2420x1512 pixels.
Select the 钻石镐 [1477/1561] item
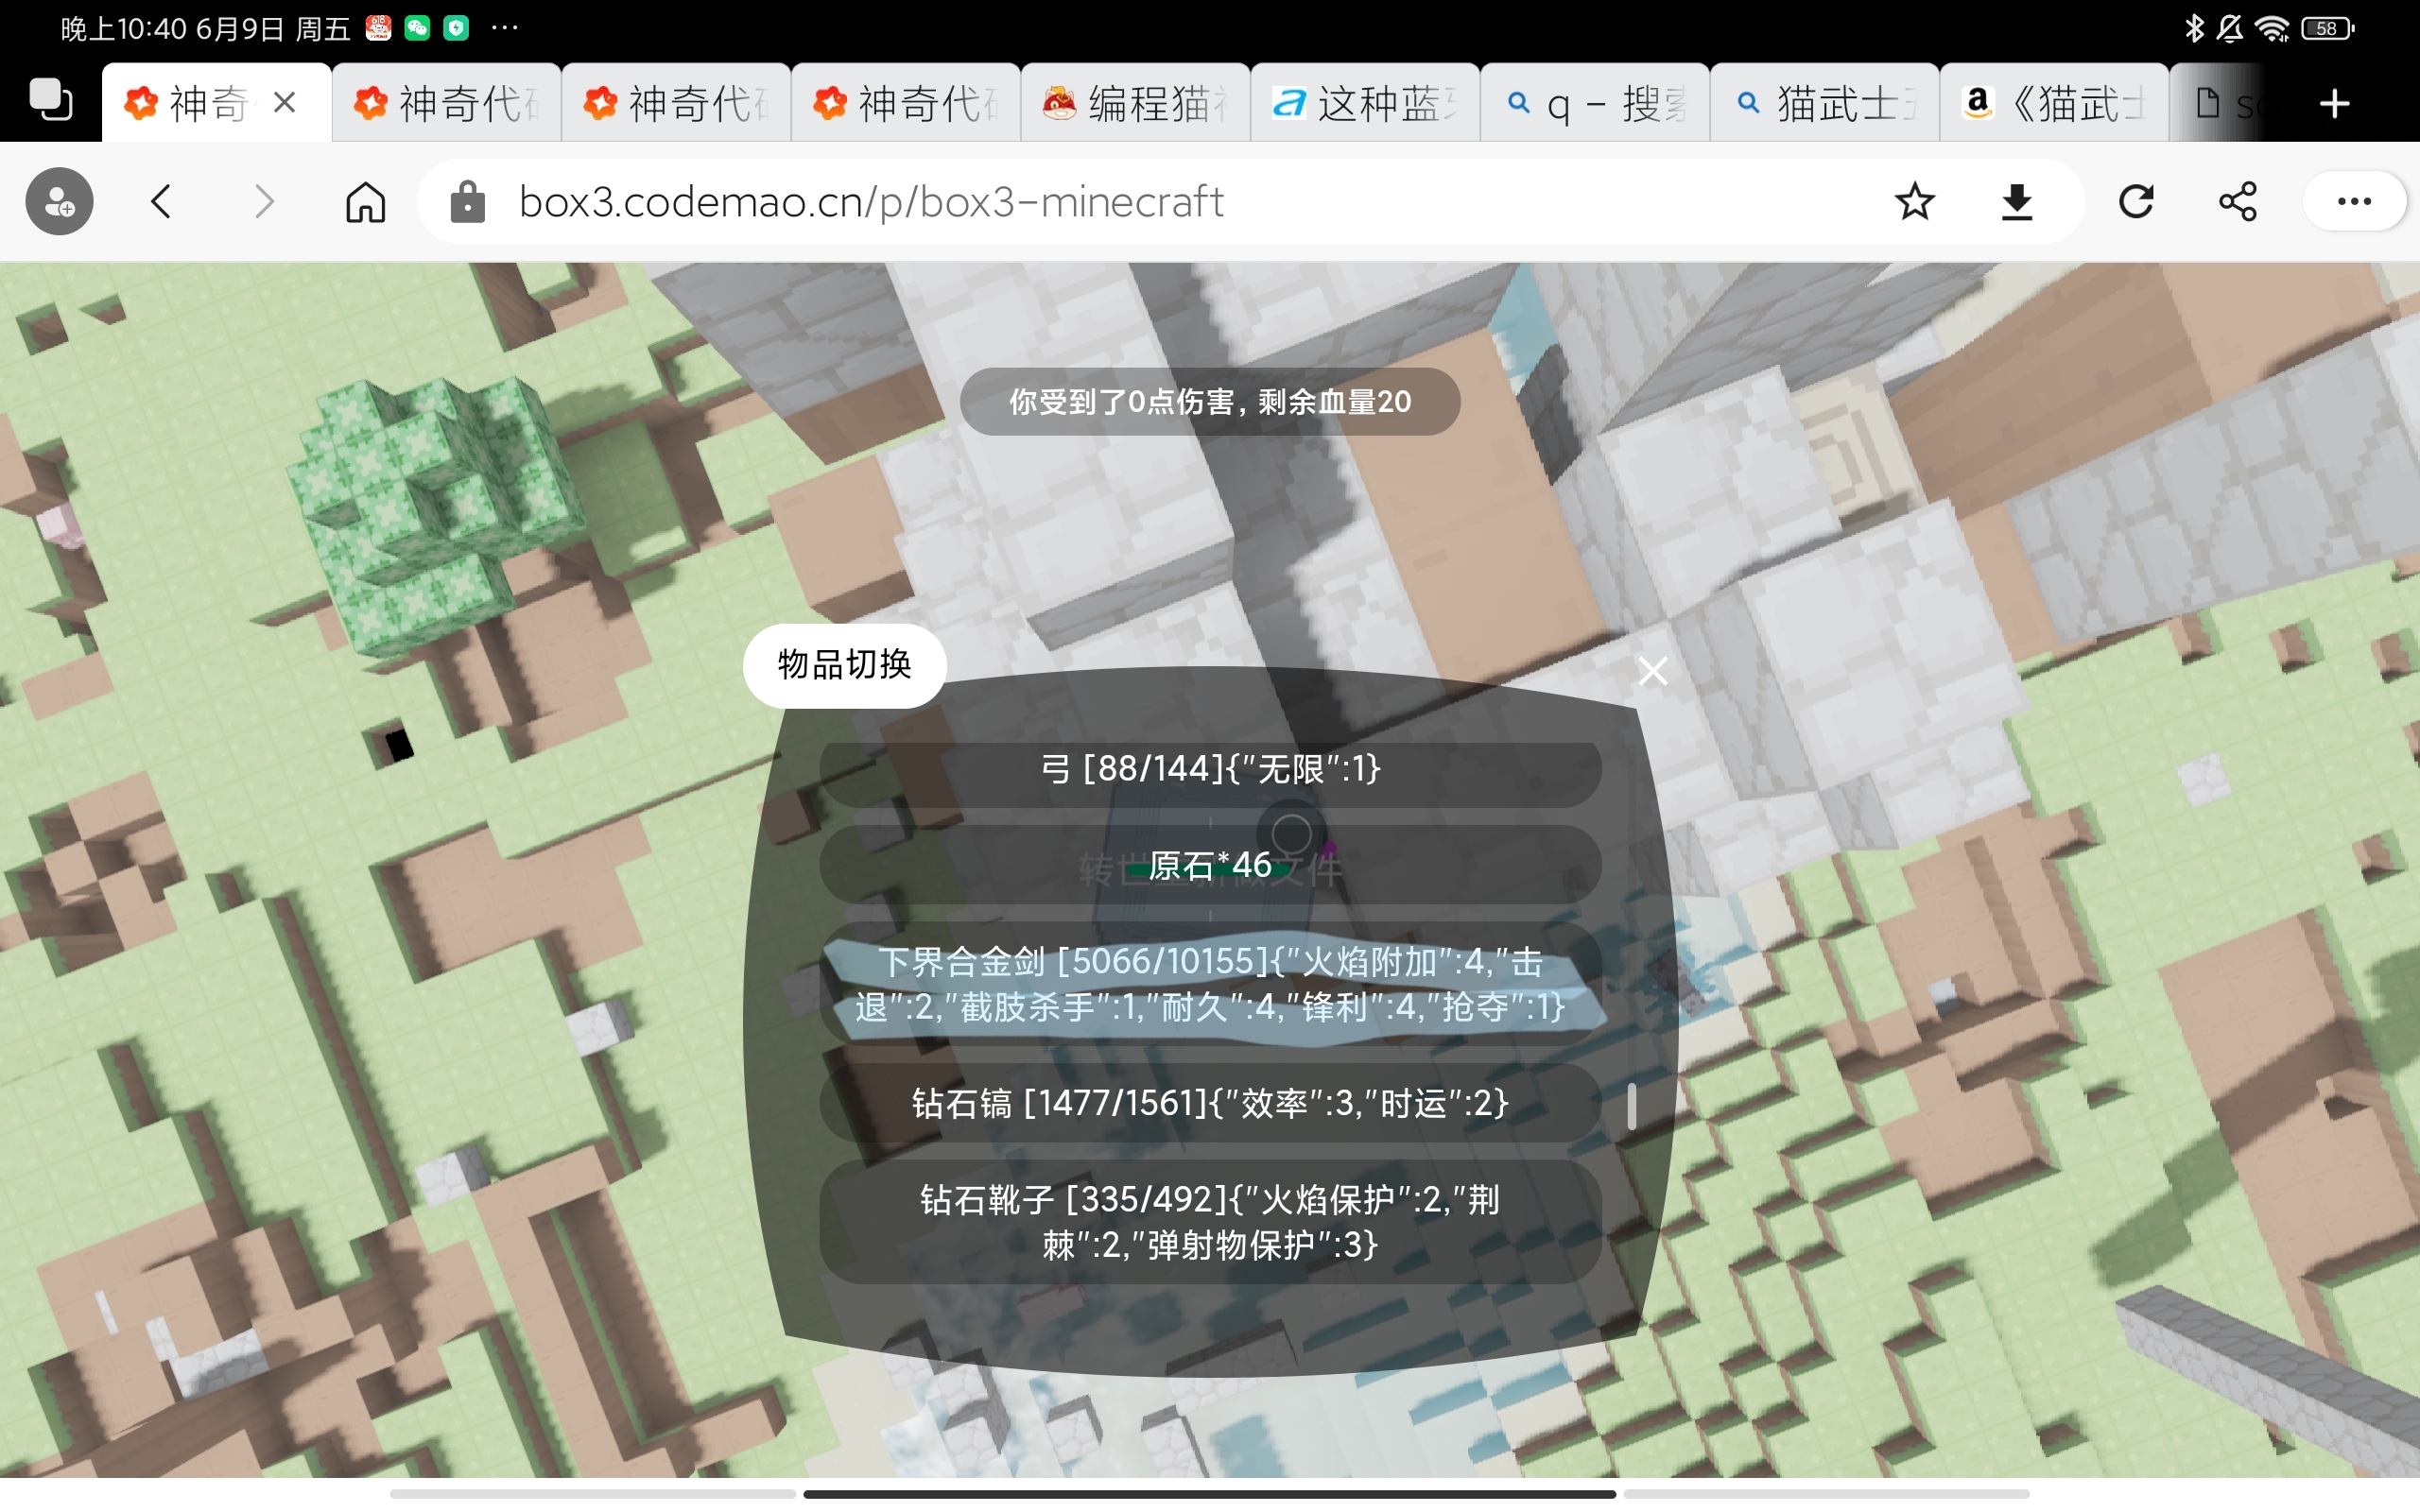tap(1210, 1104)
